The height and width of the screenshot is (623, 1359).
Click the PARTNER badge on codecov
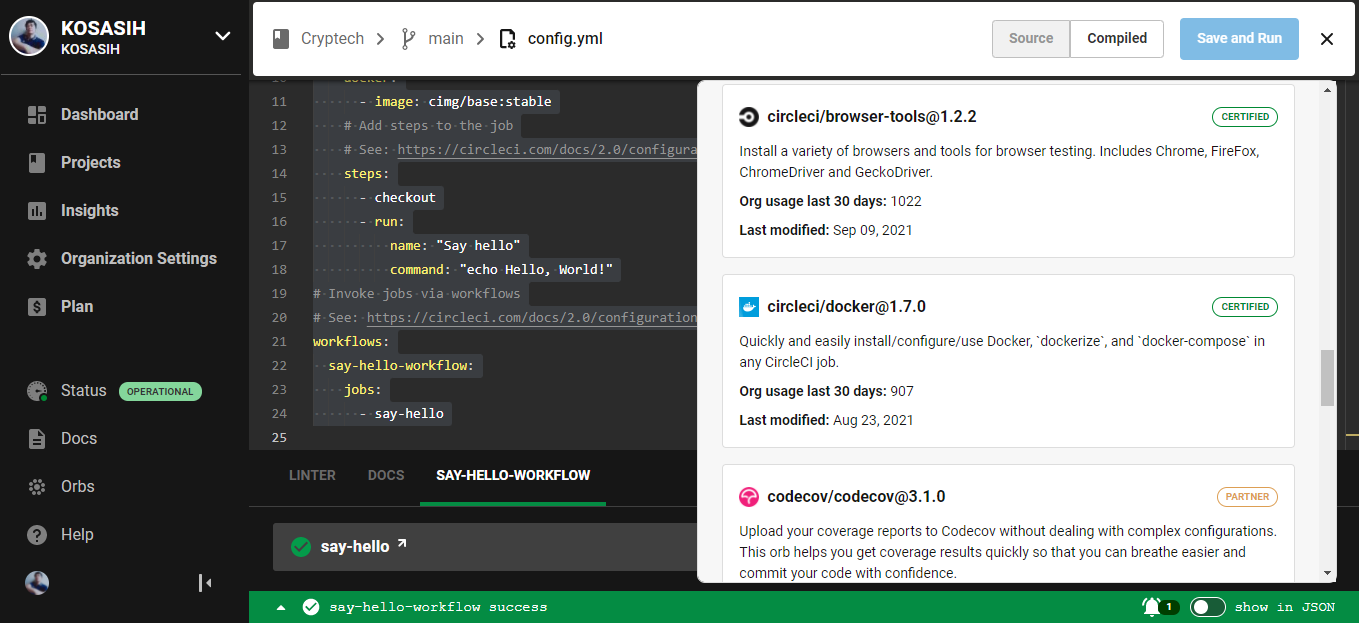[1247, 497]
